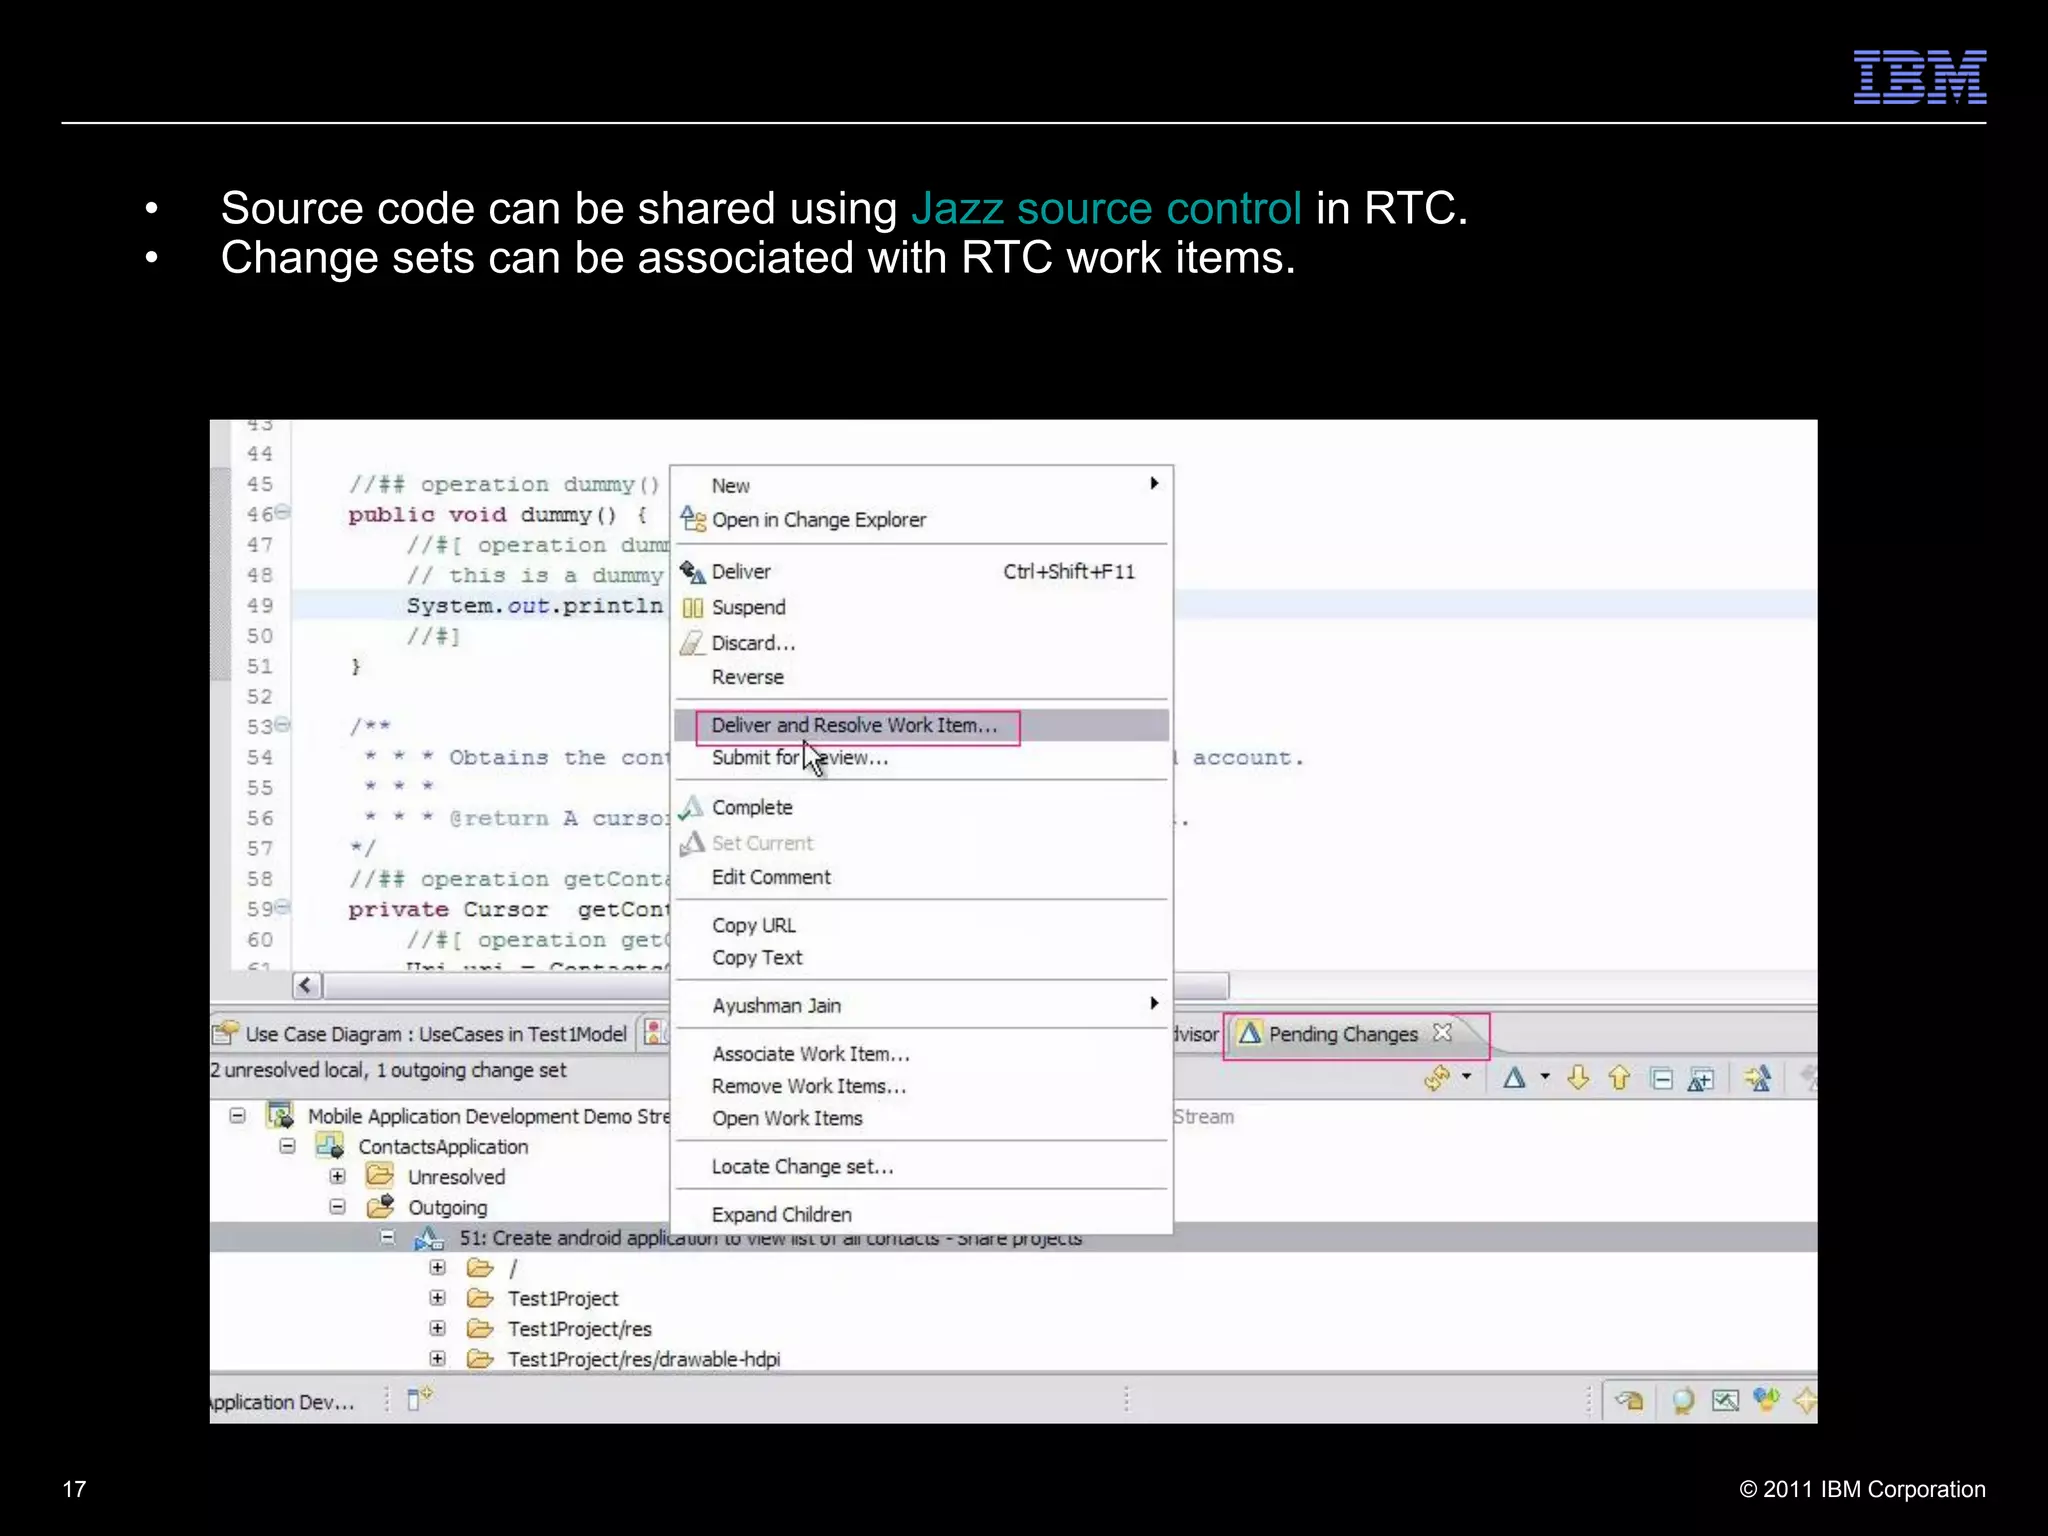2048x1536 pixels.
Task: Click the Application Dev... status bar label
Action: point(282,1402)
